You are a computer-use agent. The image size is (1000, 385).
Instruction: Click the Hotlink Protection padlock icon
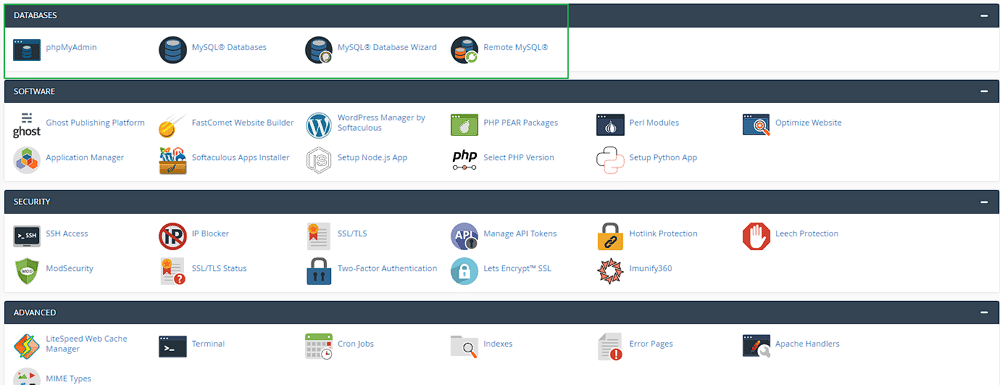point(610,236)
